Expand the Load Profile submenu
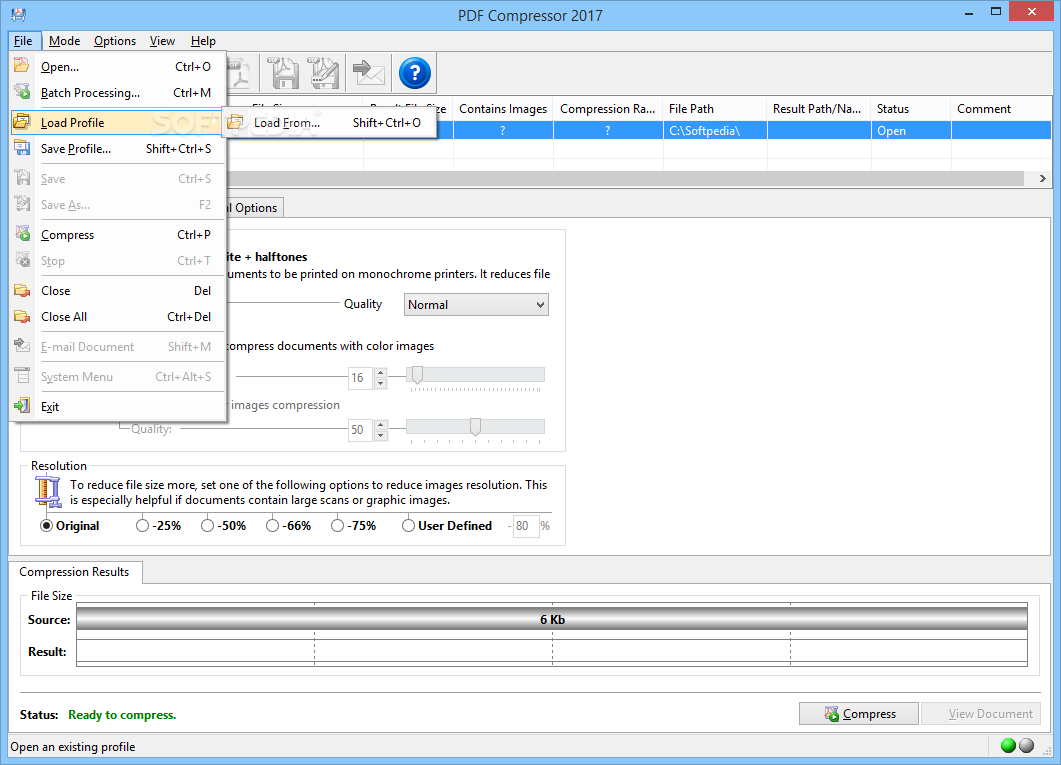This screenshot has height=765, width=1061. click(x=117, y=122)
